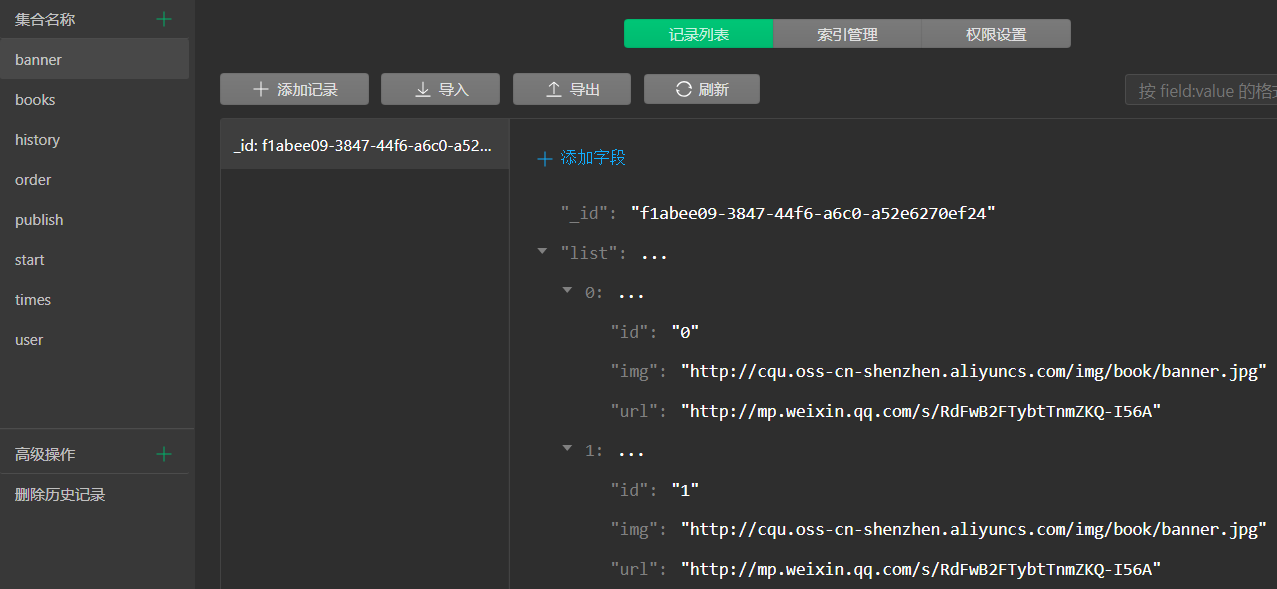Click the upload icon in 导出 button
1277x589 pixels.
[554, 89]
